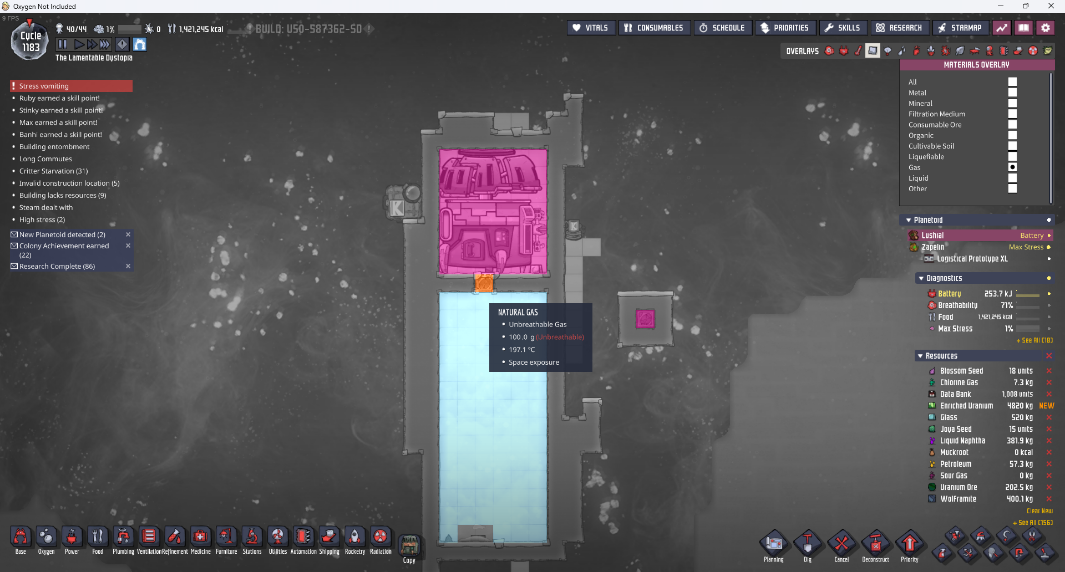Open the Ventilation build category
Screen dimensions: 1065x572
[149, 539]
